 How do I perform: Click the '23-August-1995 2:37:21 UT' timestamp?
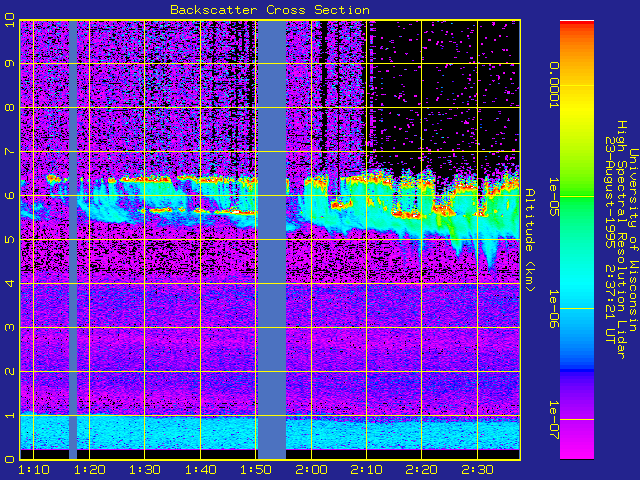click(610, 240)
